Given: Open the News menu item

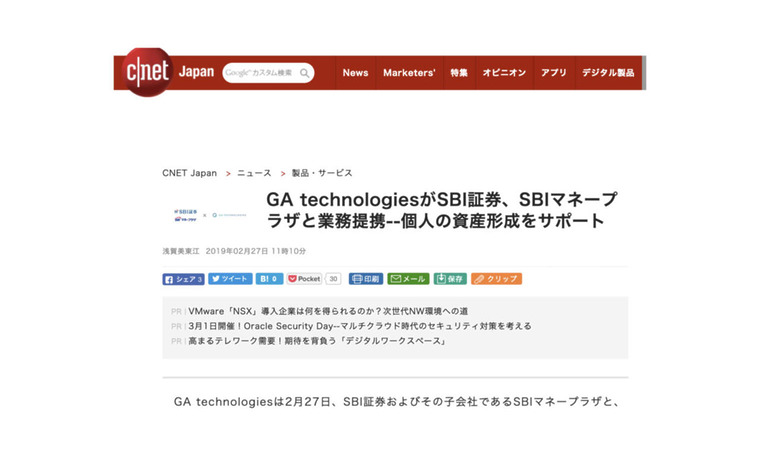Looking at the screenshot, I should [355, 73].
